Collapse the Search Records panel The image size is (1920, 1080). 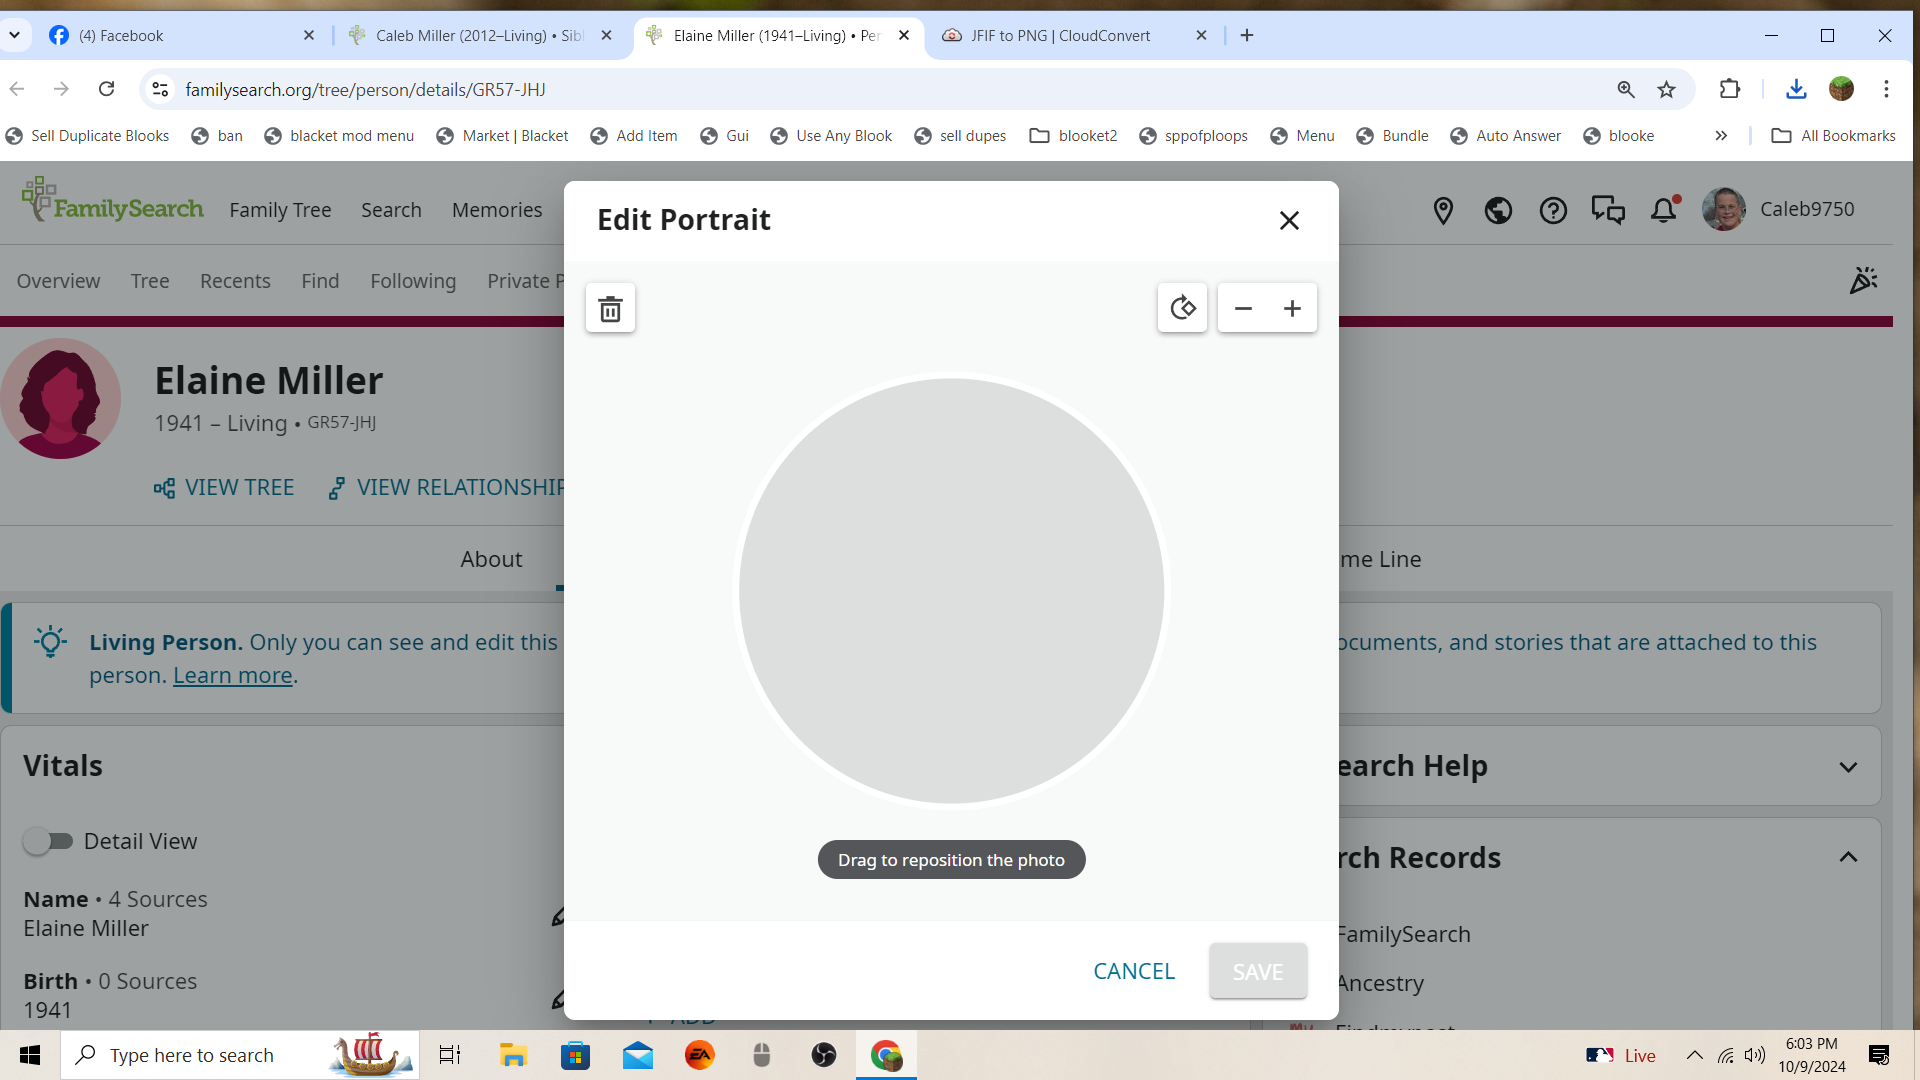click(x=1848, y=857)
